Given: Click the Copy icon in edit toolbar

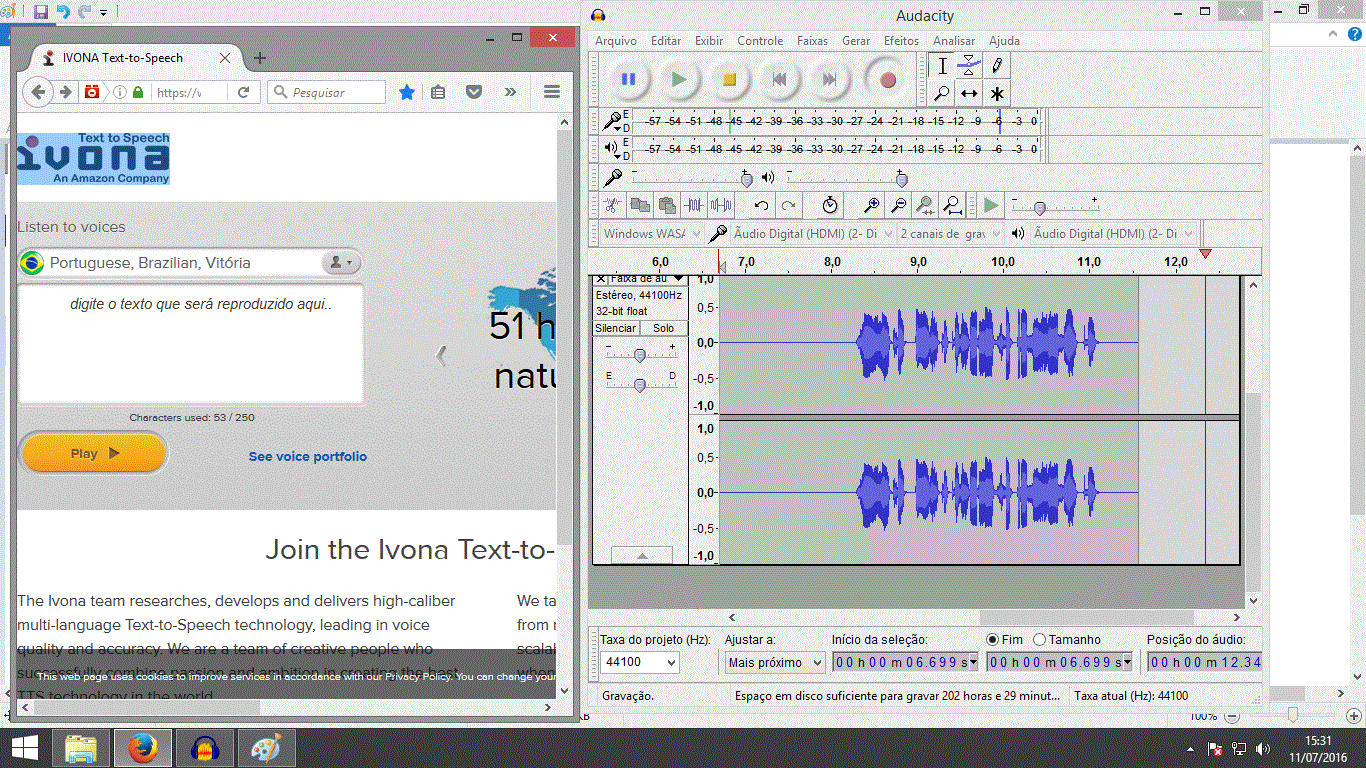Looking at the screenshot, I should click(640, 205).
